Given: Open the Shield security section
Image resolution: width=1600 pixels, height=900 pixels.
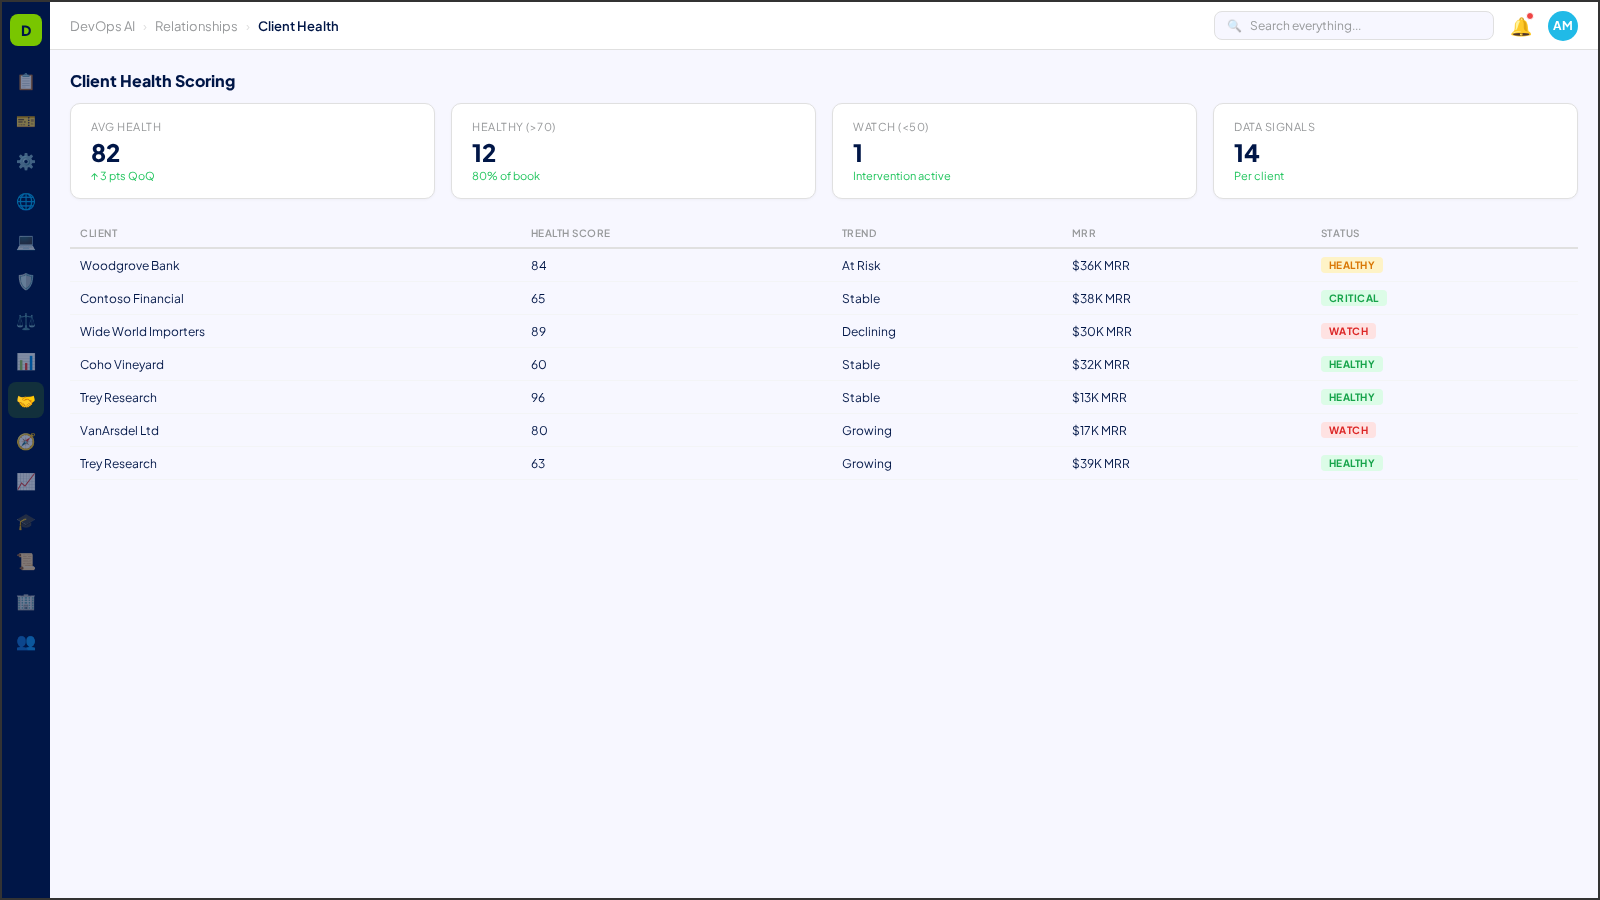Looking at the screenshot, I should 26,282.
